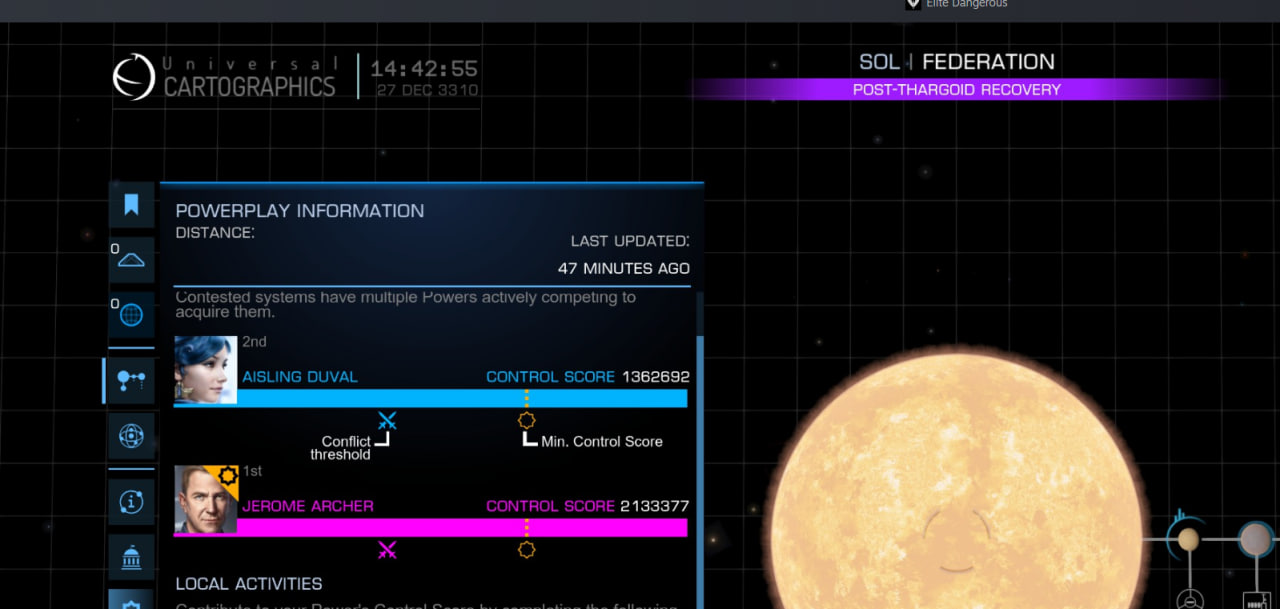
Task: Click orange gear marker under Jerome Archer bar
Action: 526,549
